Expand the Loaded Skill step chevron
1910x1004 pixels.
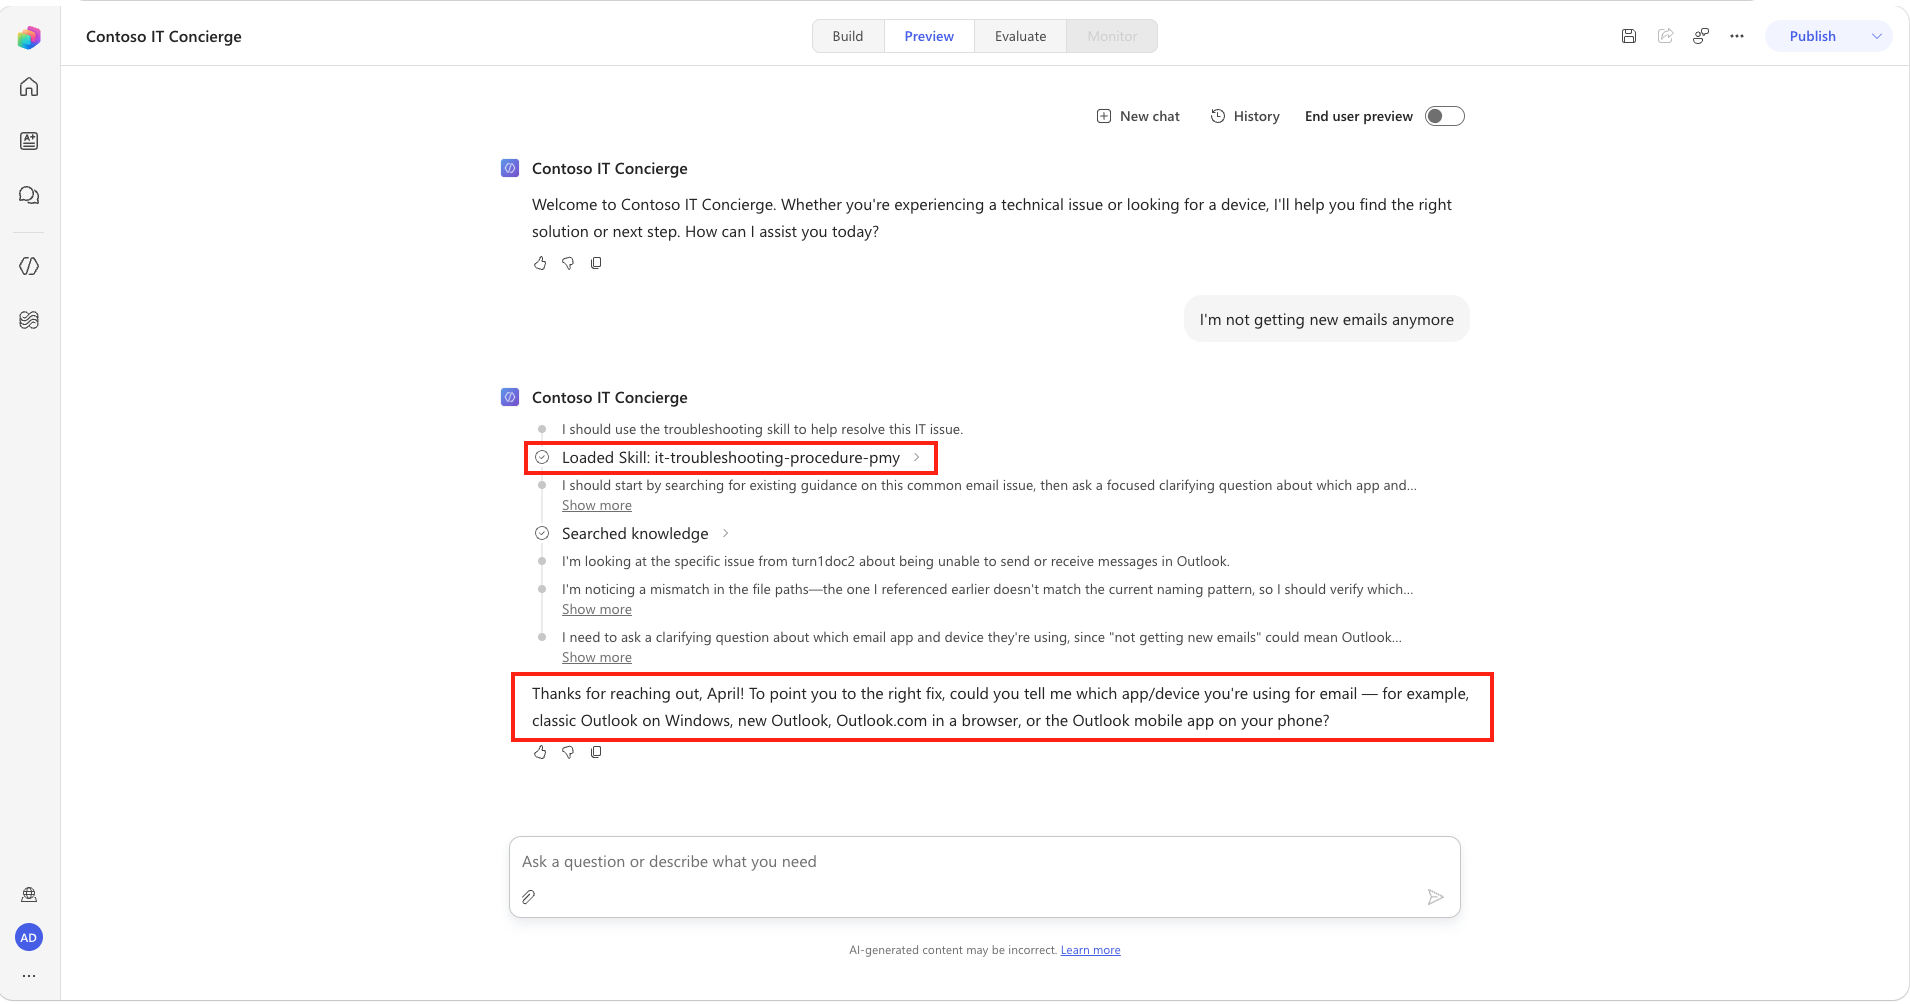[x=917, y=457]
